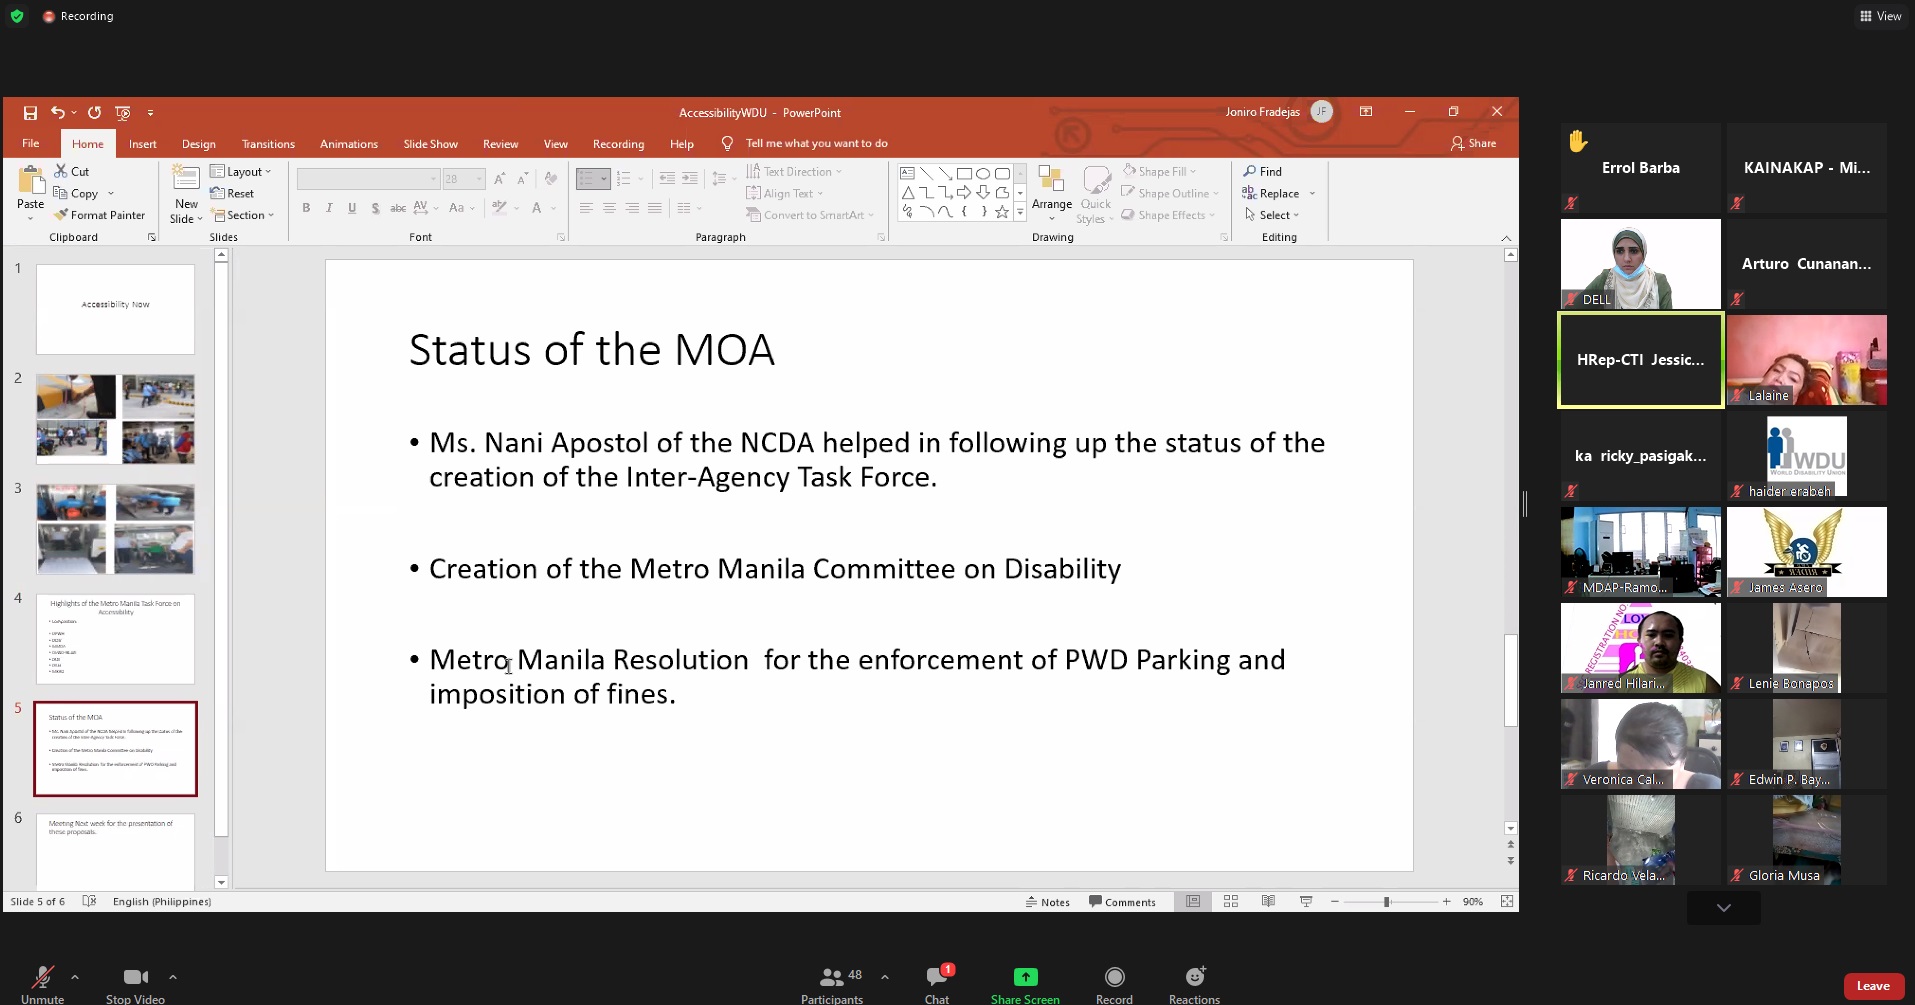
Task: Open the Zoom Chat panel
Action: point(937,984)
